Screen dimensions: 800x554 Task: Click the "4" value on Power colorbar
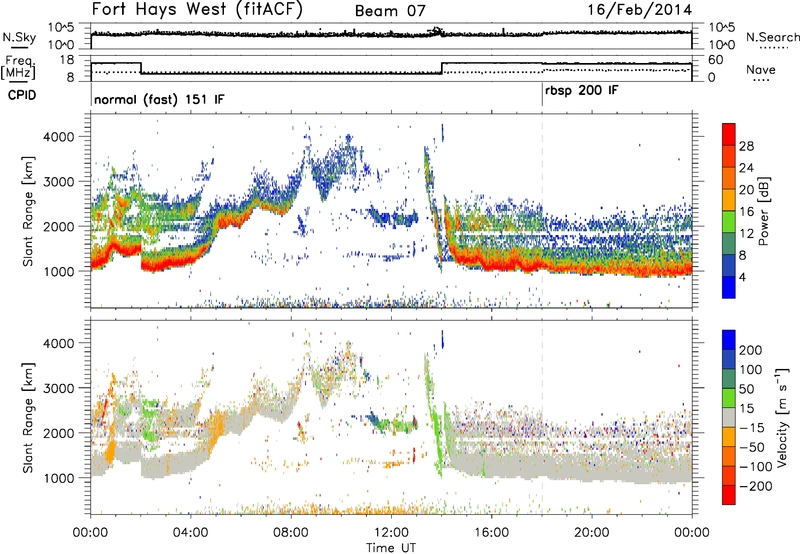click(742, 277)
